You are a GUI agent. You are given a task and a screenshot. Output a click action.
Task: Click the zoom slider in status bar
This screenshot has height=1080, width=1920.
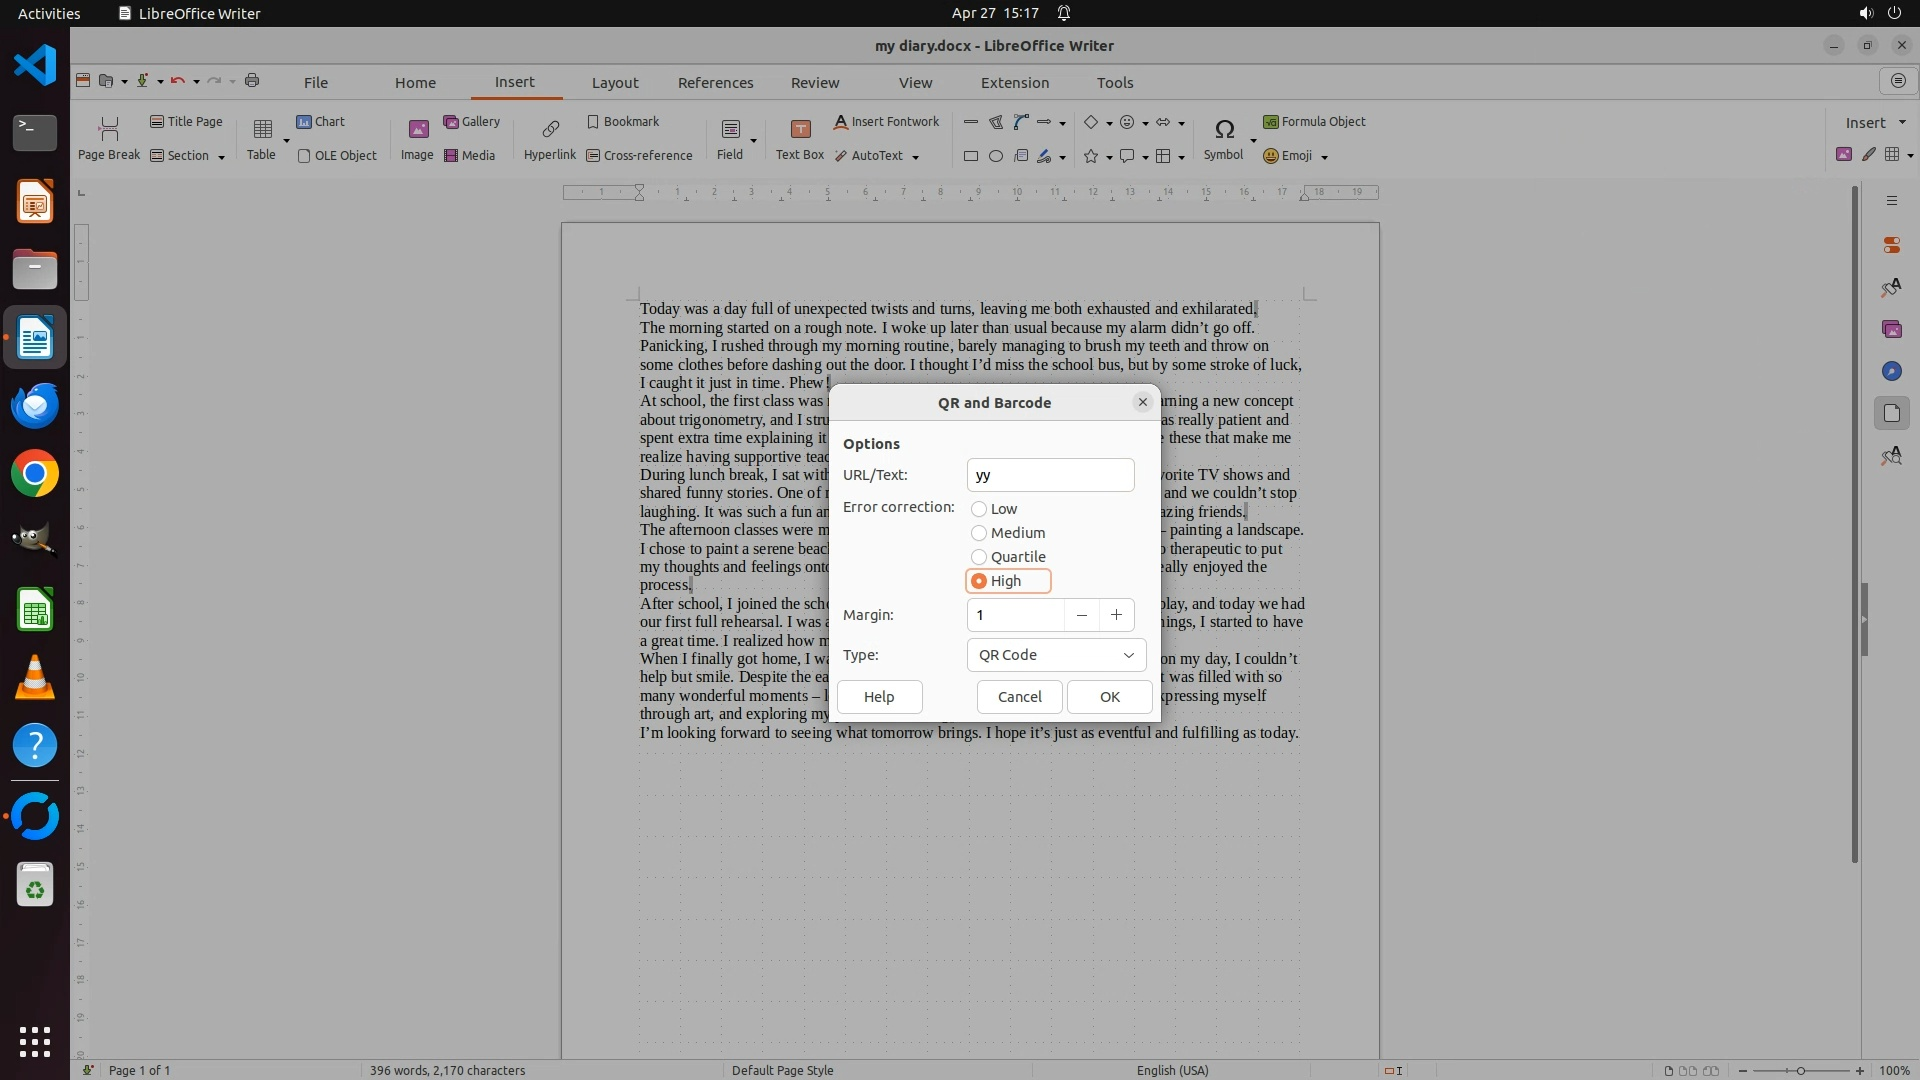pos(1800,1070)
